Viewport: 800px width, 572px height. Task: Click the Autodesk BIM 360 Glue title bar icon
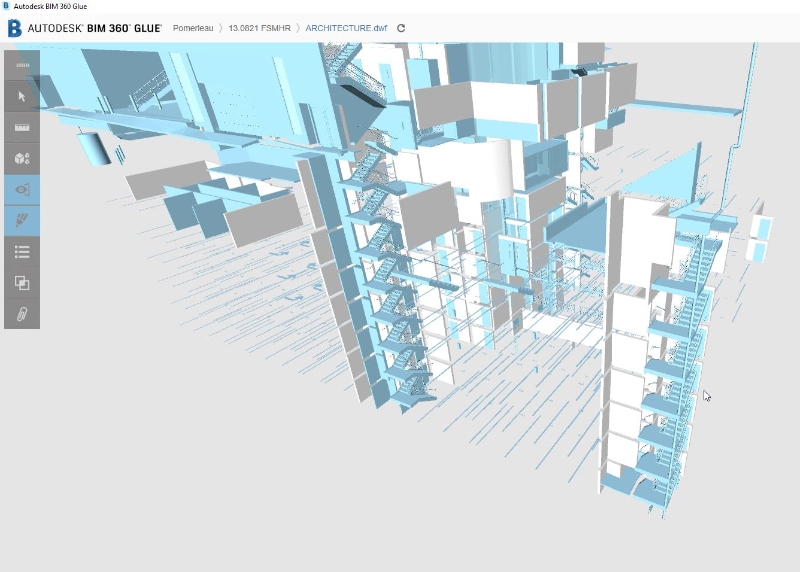(x=6, y=6)
